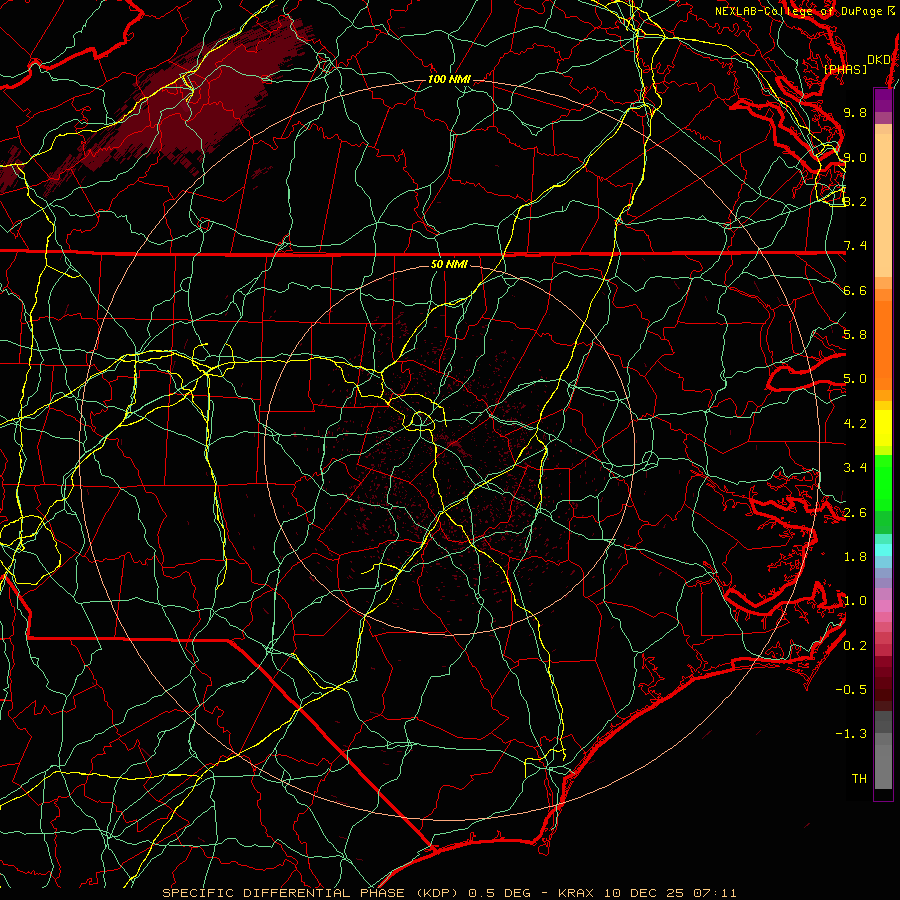Click the 6.6 value on the color scale

point(855,290)
